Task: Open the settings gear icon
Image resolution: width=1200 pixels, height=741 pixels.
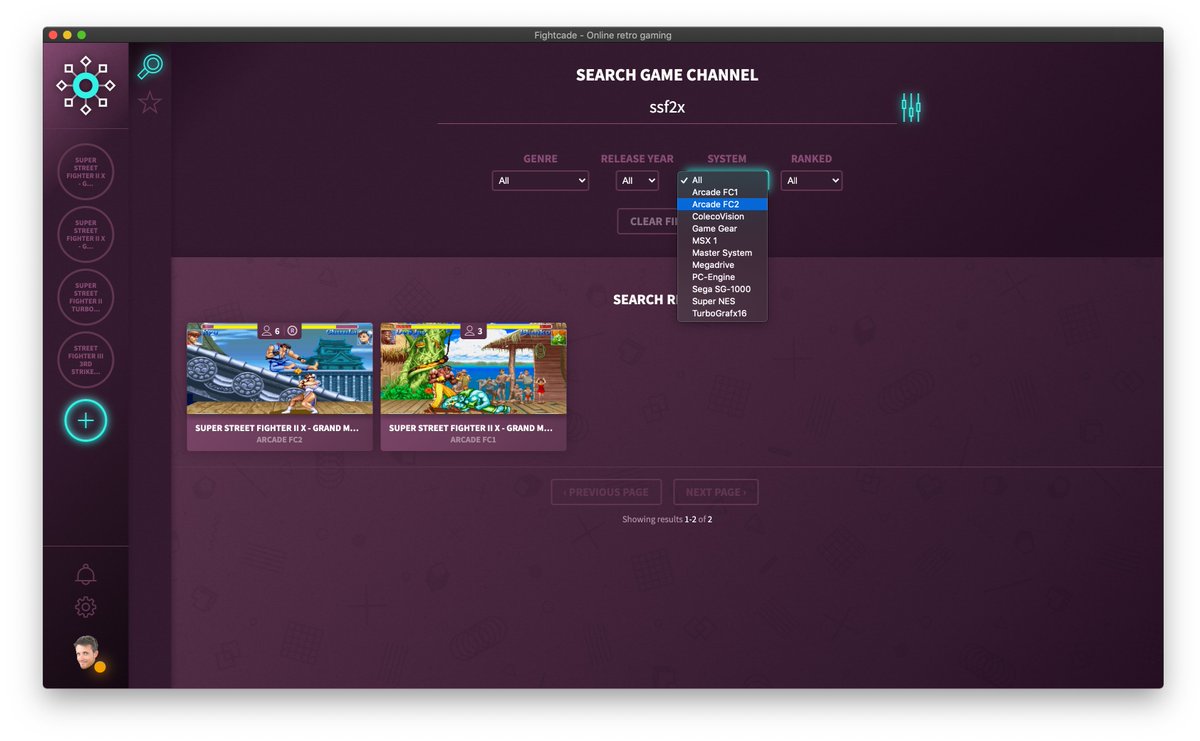Action: (86, 606)
